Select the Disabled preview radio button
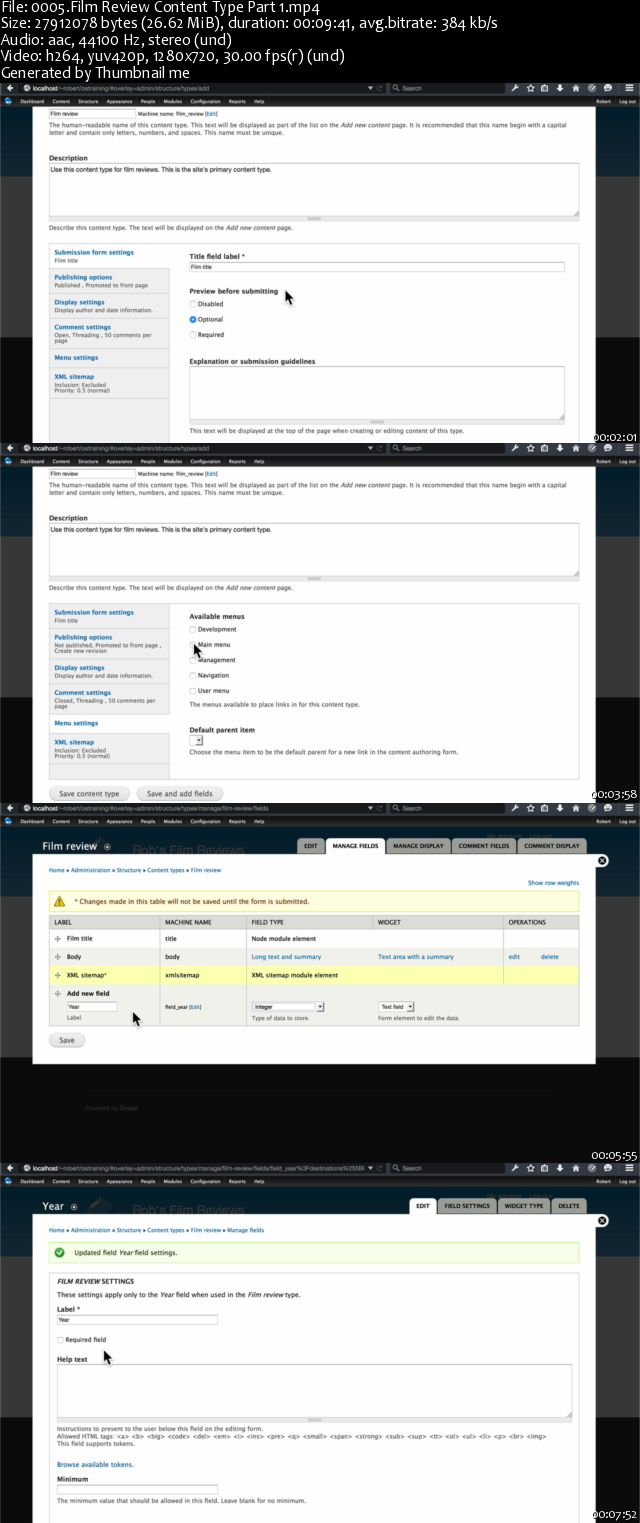The width and height of the screenshot is (640, 1523). [193, 304]
